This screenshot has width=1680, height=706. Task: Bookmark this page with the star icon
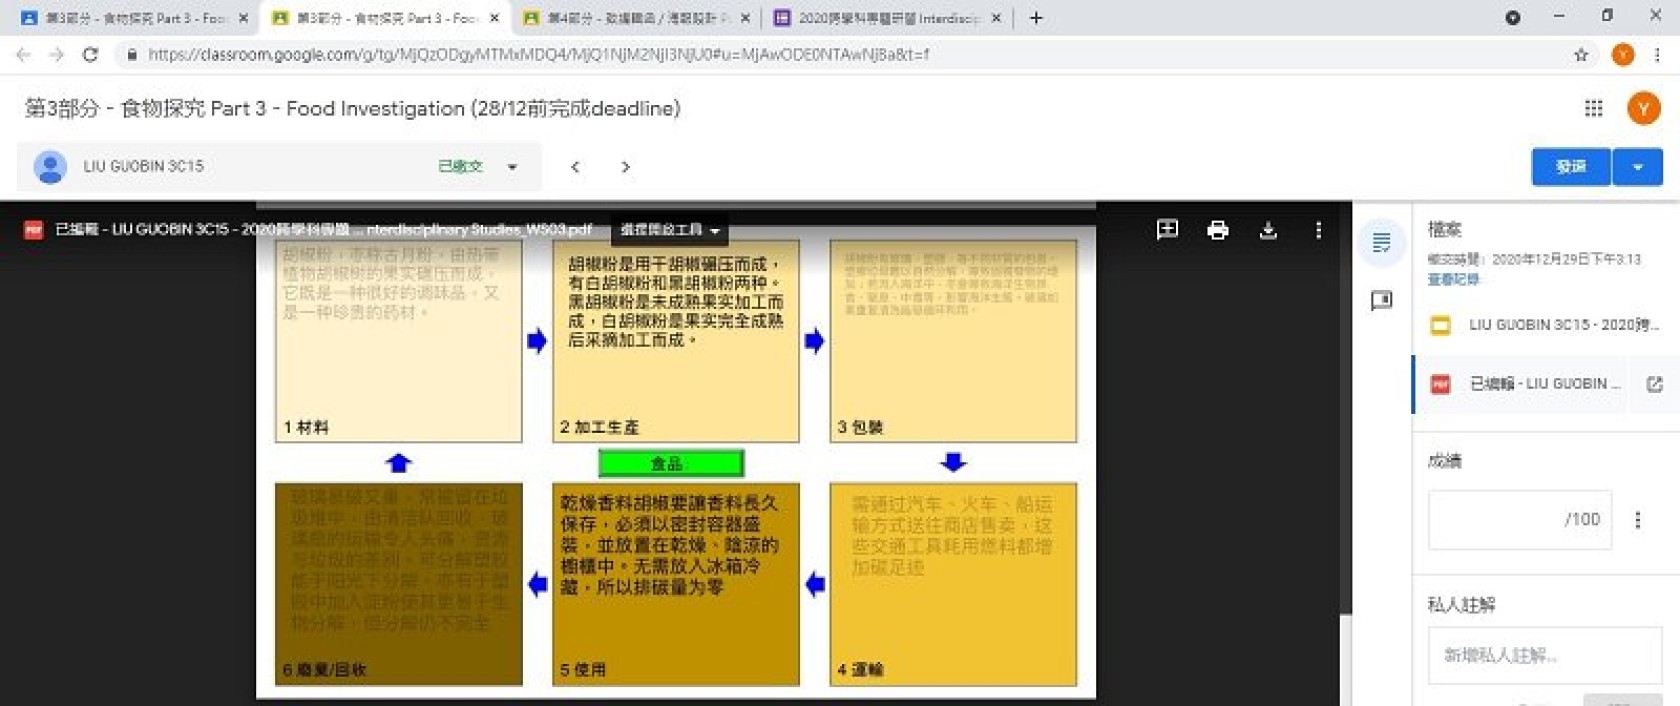1581,55
